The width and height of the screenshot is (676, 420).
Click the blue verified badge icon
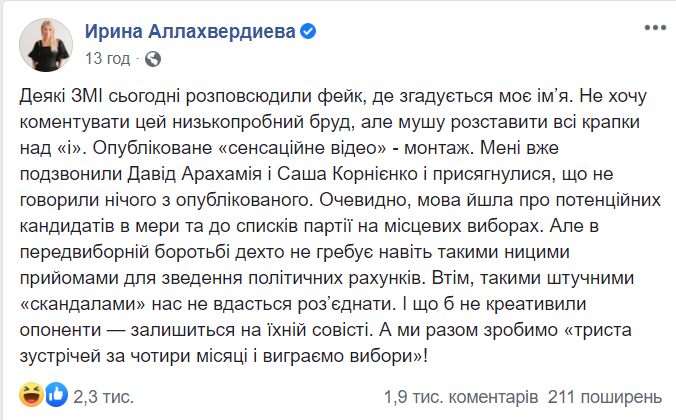(x=308, y=31)
